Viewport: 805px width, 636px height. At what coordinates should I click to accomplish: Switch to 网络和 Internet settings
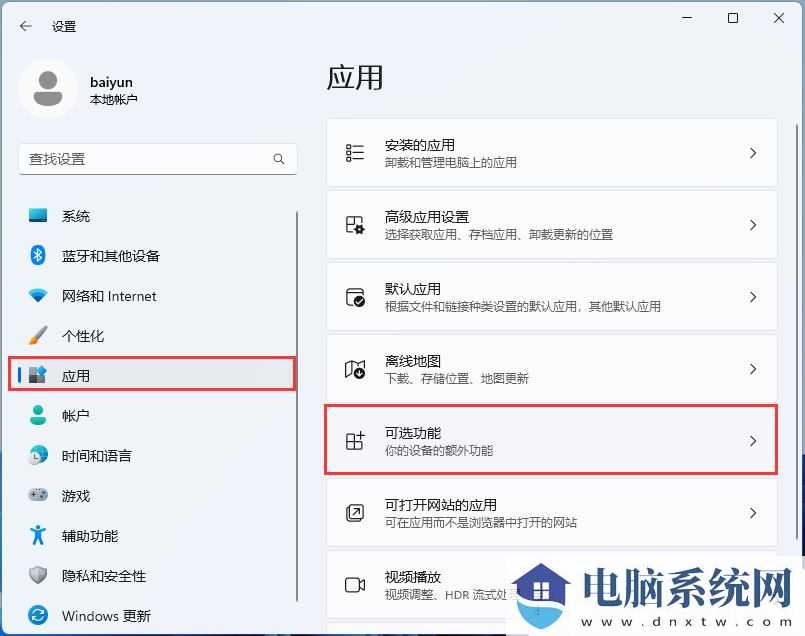(100, 296)
